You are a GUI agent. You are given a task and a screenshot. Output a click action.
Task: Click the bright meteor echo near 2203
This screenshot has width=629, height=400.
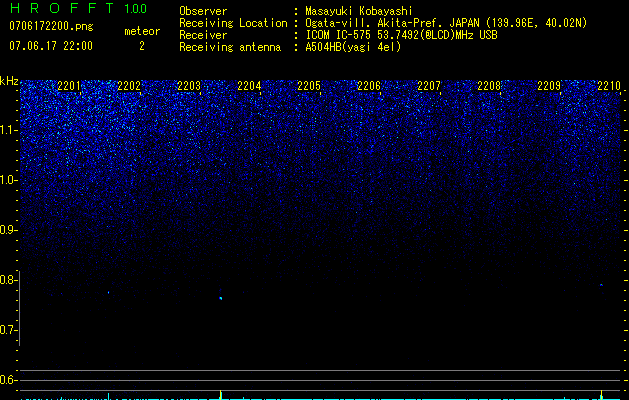point(221,298)
